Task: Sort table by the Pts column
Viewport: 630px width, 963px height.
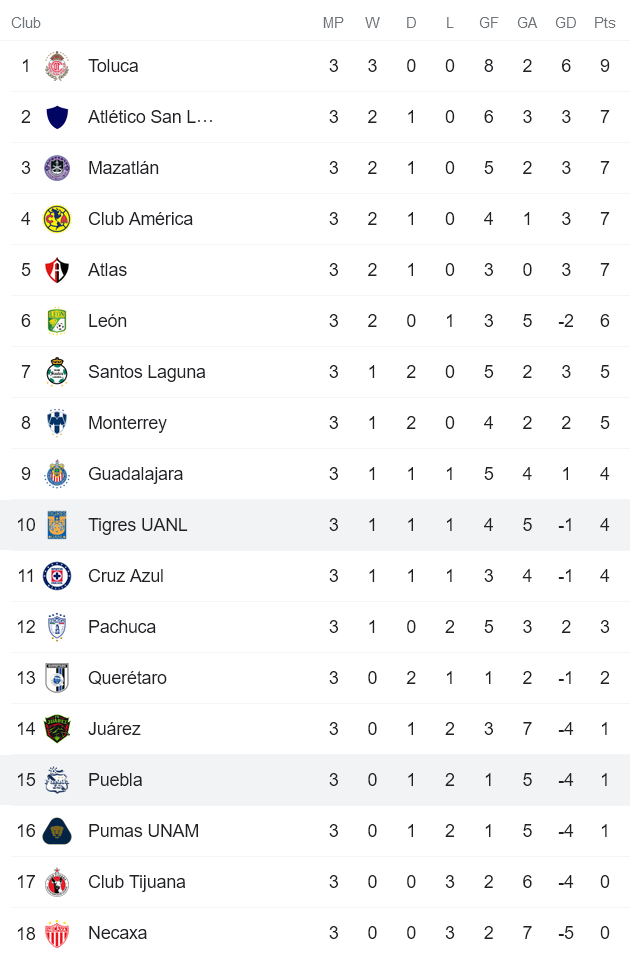Action: click(604, 22)
